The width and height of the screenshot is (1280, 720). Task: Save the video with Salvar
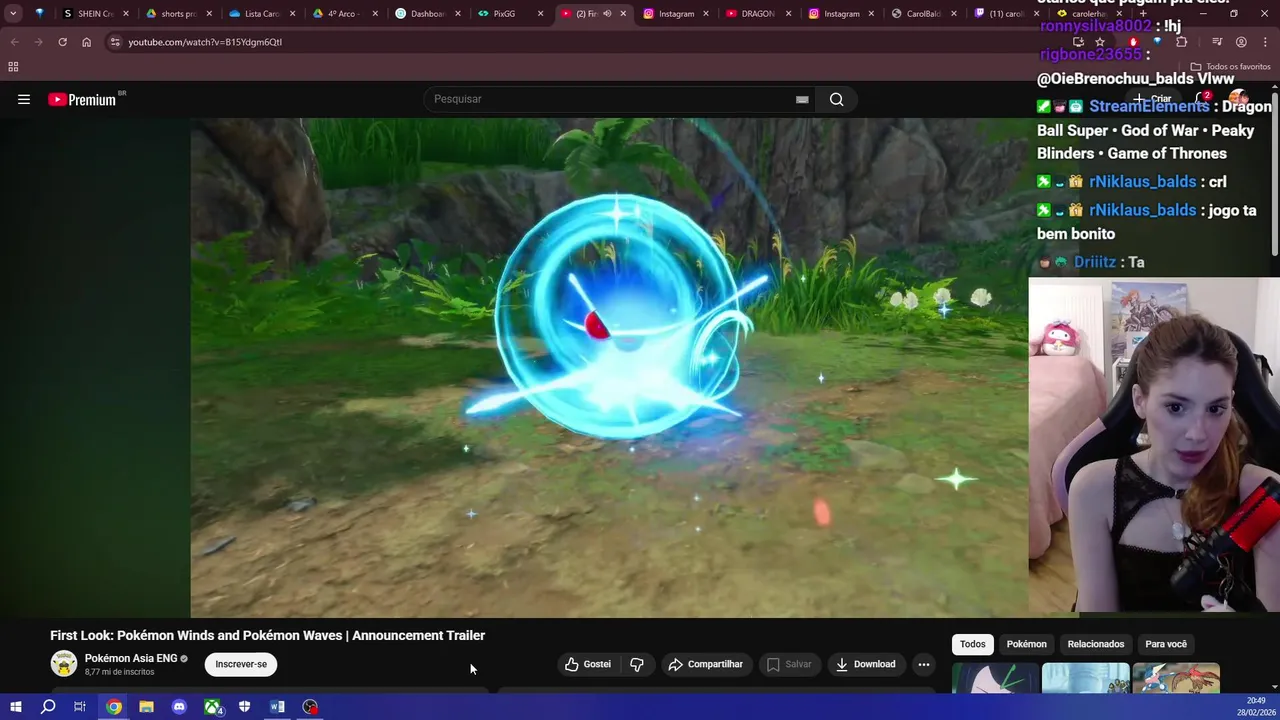[789, 664]
